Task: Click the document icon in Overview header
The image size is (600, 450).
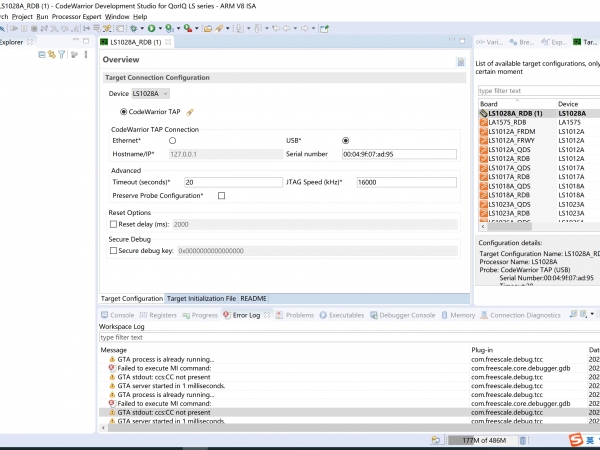Action: tap(460, 61)
